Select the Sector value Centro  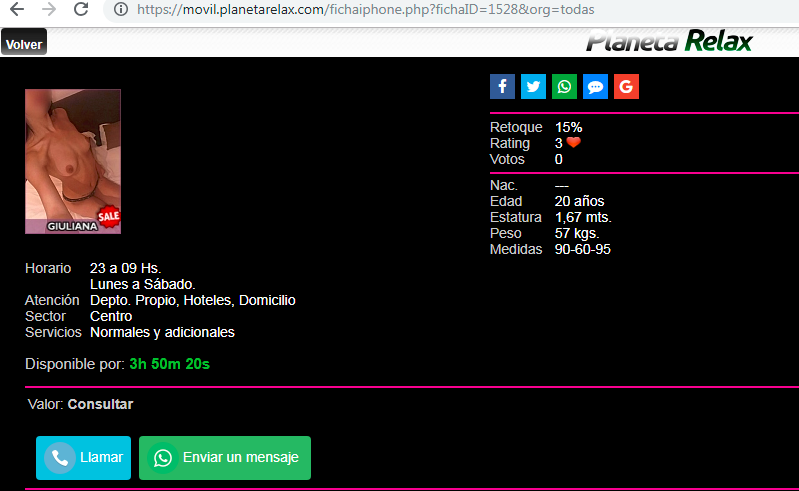pyautogui.click(x=111, y=316)
